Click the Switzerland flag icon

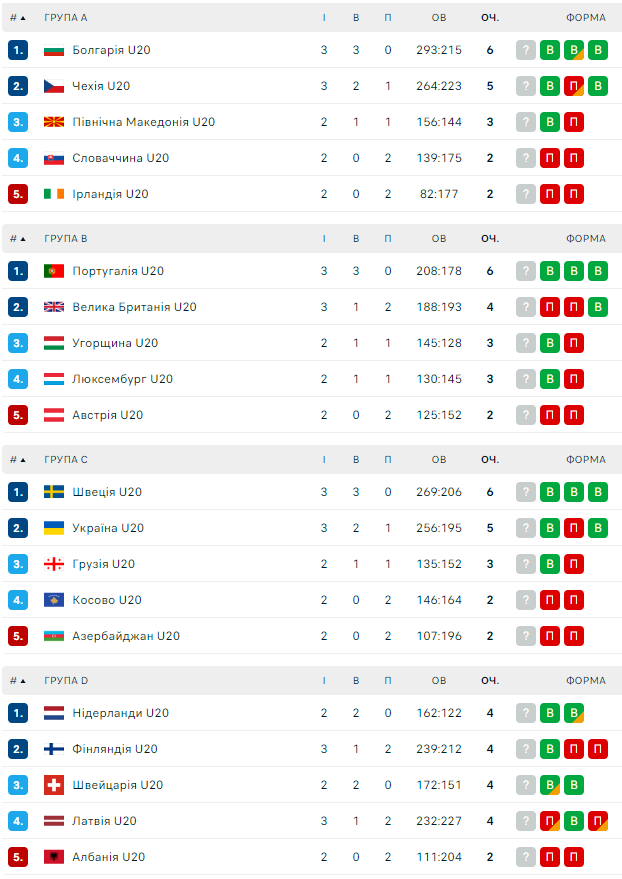click(x=54, y=785)
